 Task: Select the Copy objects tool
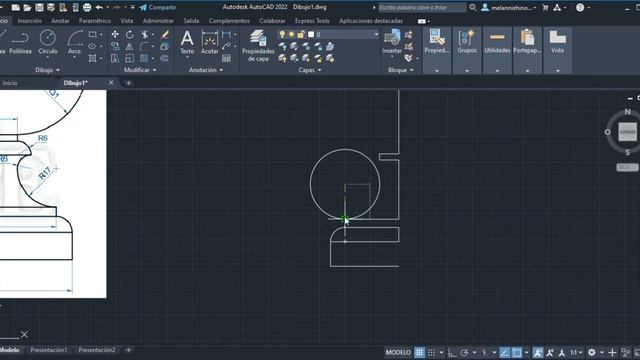point(115,47)
